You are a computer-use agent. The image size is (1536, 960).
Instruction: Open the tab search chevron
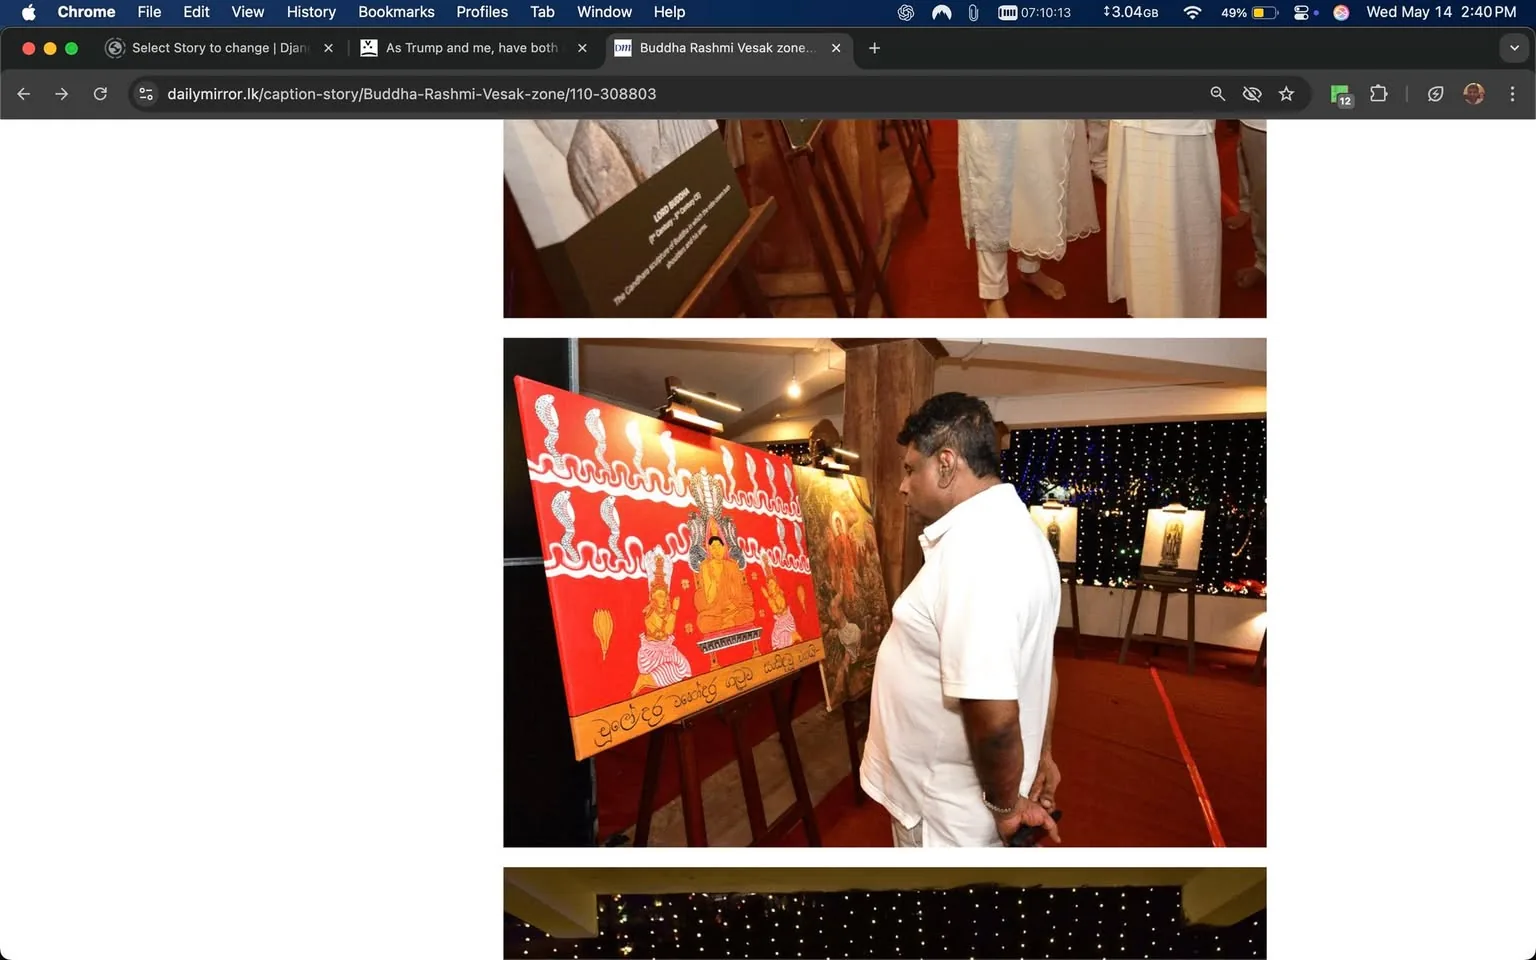1513,48
